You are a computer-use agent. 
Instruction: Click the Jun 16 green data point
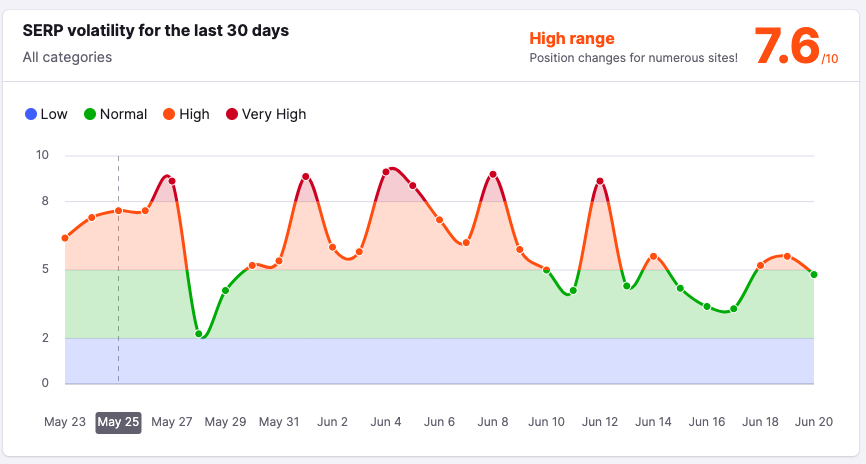[707, 307]
